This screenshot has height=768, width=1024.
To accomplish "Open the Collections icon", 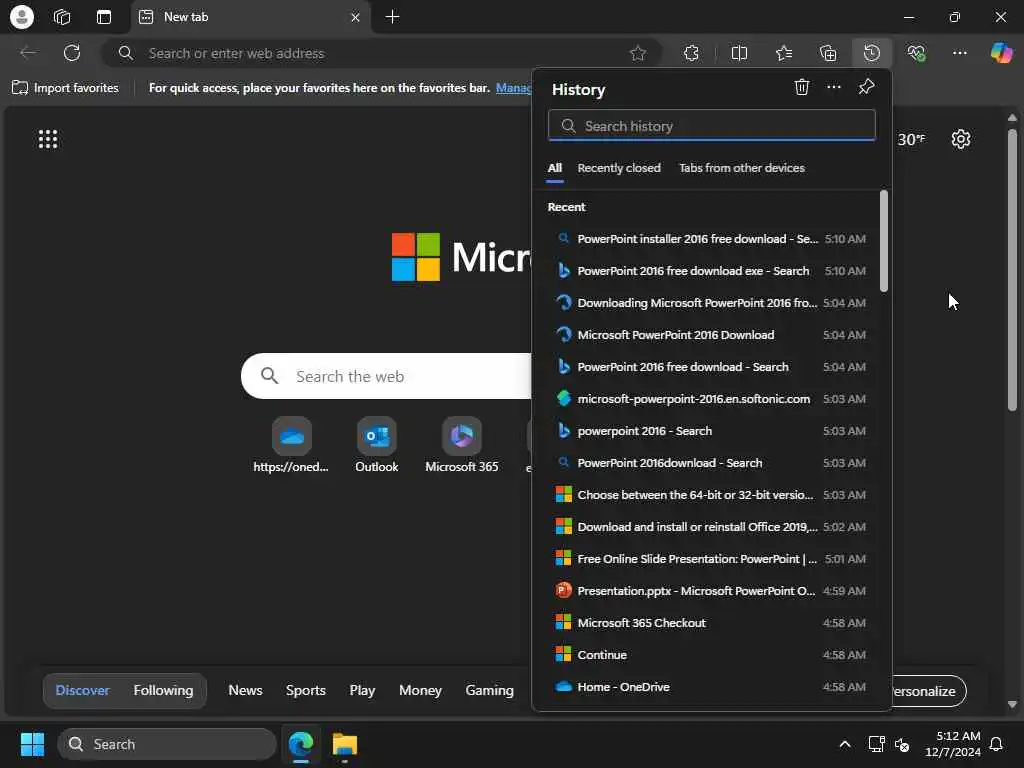I will [x=828, y=54].
